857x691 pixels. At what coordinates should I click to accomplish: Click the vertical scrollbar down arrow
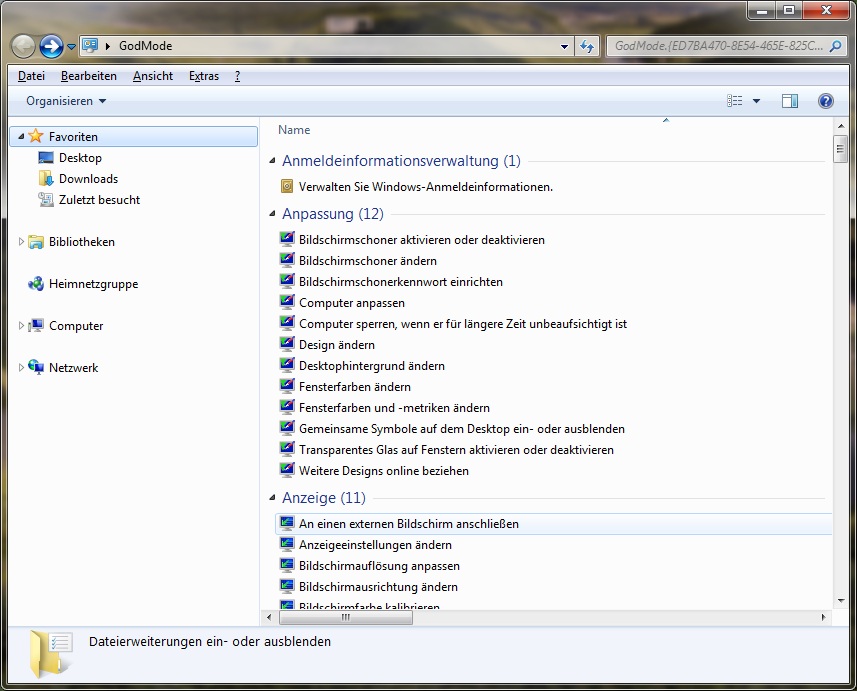(x=841, y=601)
